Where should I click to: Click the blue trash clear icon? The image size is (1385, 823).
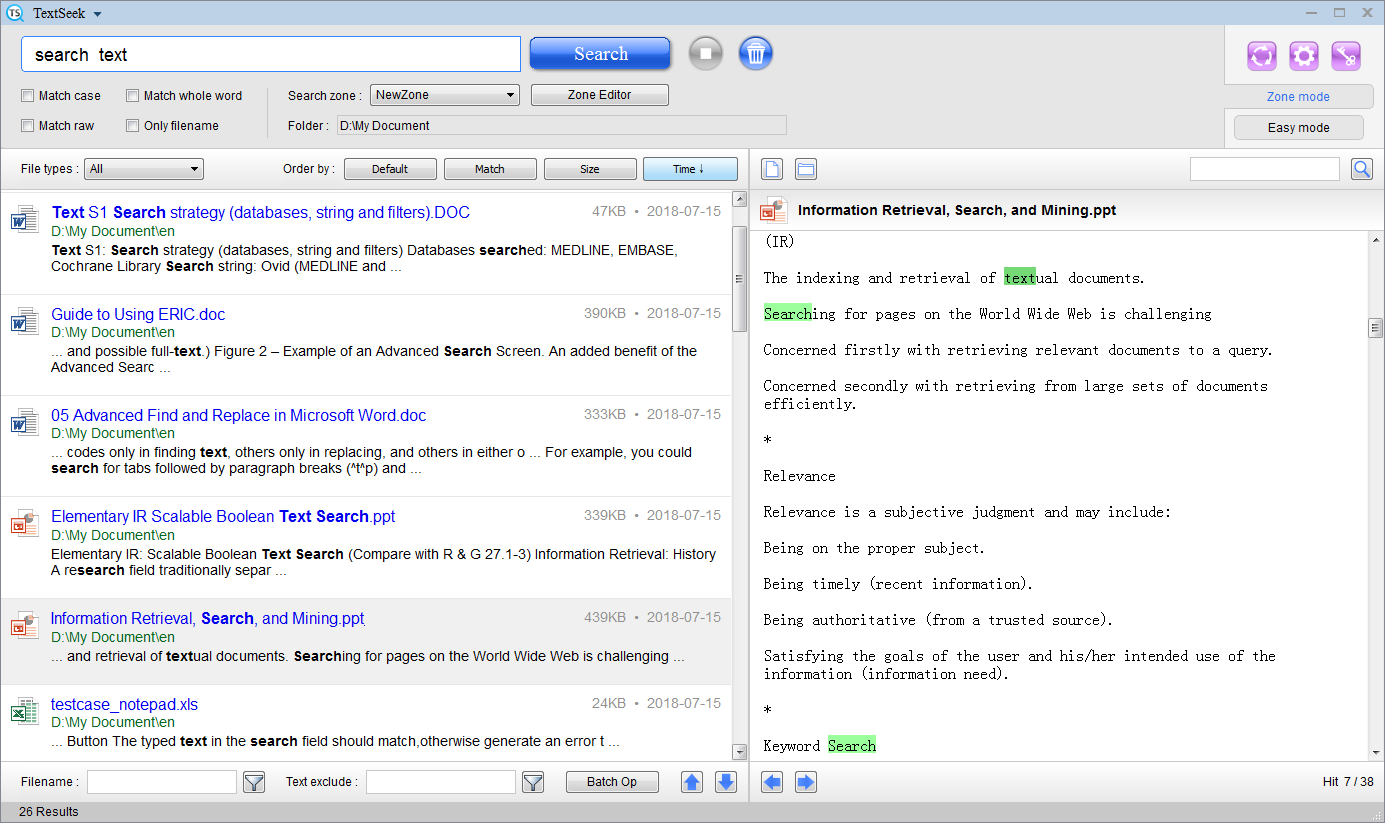[x=756, y=53]
